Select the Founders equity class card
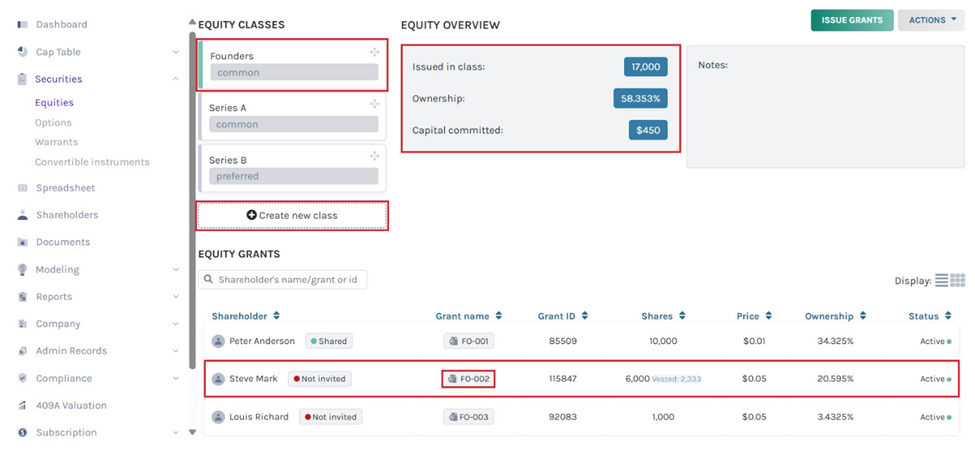The height and width of the screenshot is (451, 975). (x=292, y=65)
